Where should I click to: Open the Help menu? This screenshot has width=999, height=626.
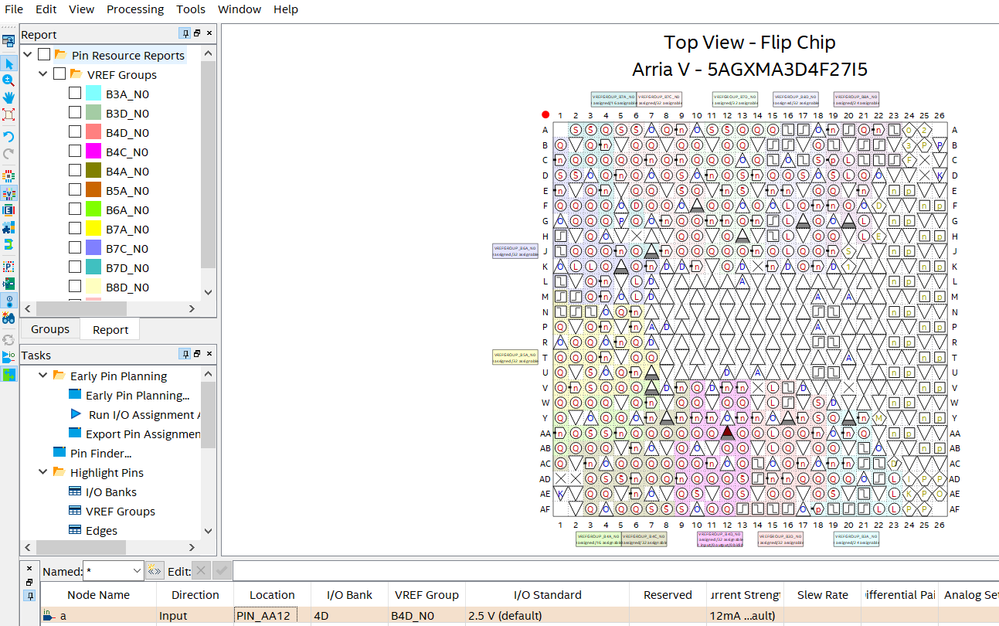click(x=285, y=9)
